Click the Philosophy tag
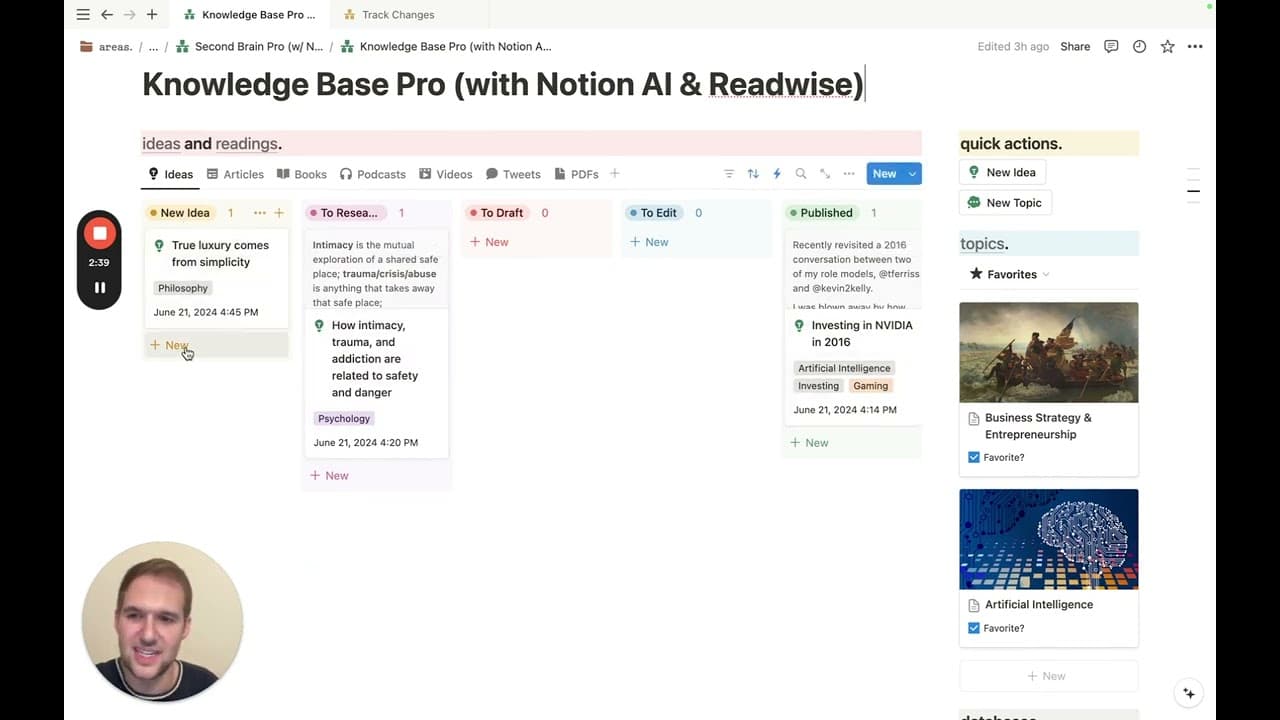Screen dimensions: 1280x720 183,288
